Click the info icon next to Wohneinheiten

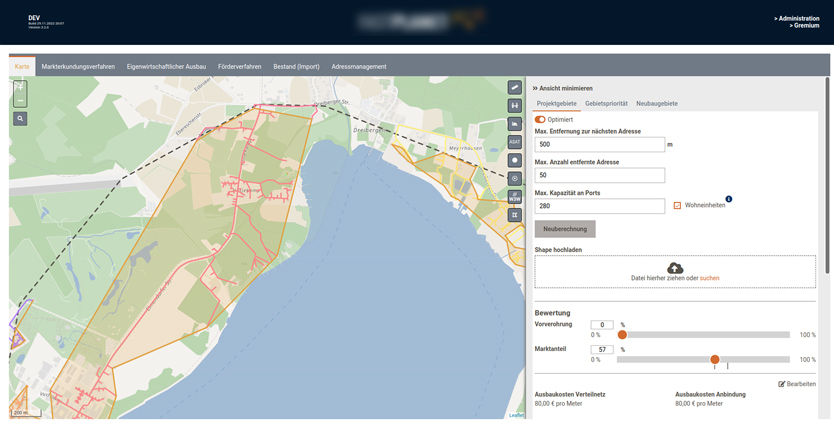coord(728,199)
